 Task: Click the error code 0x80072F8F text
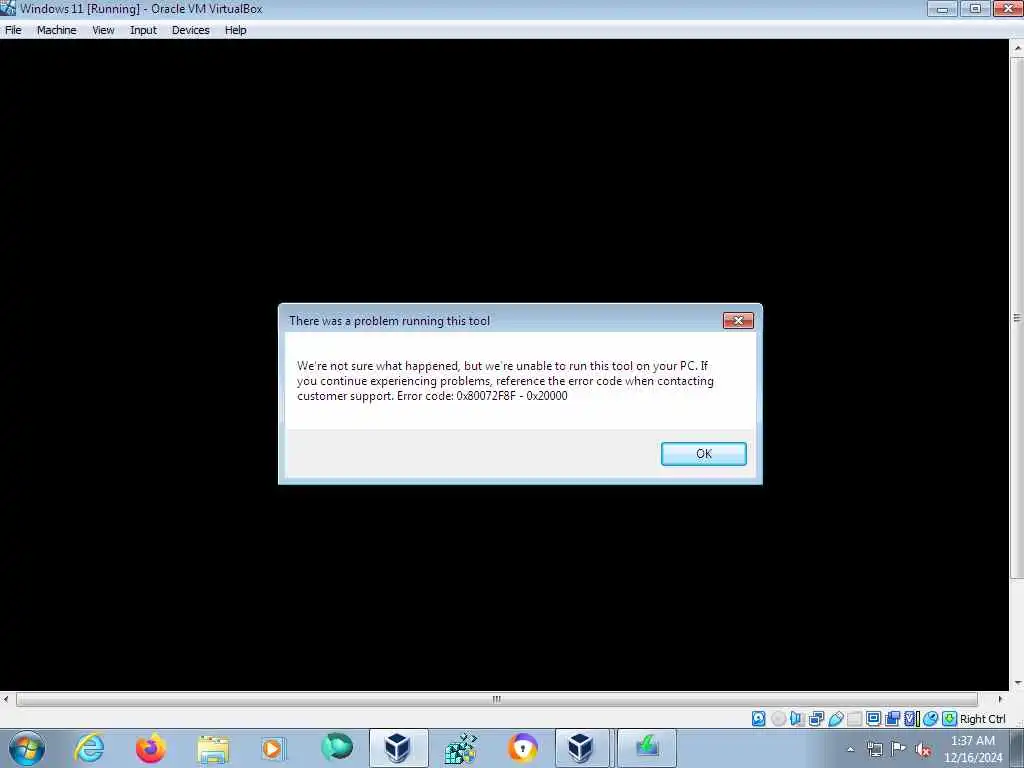pos(486,396)
